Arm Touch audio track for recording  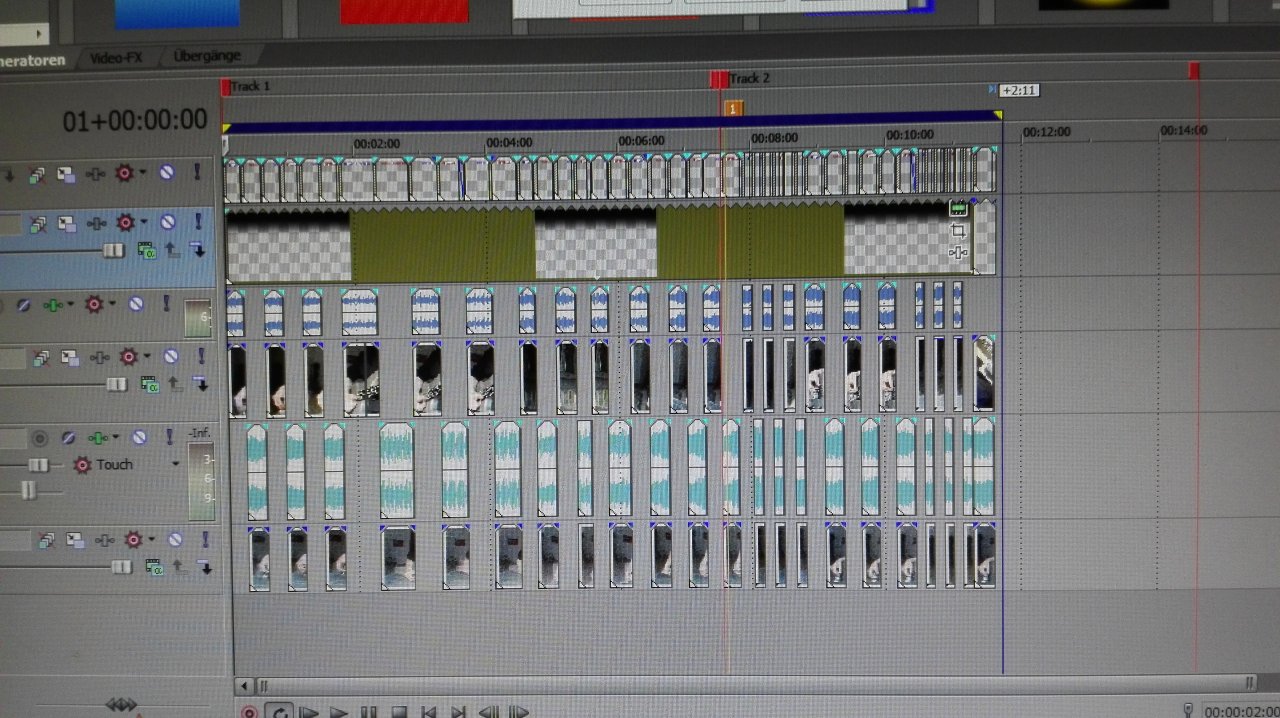coord(40,438)
